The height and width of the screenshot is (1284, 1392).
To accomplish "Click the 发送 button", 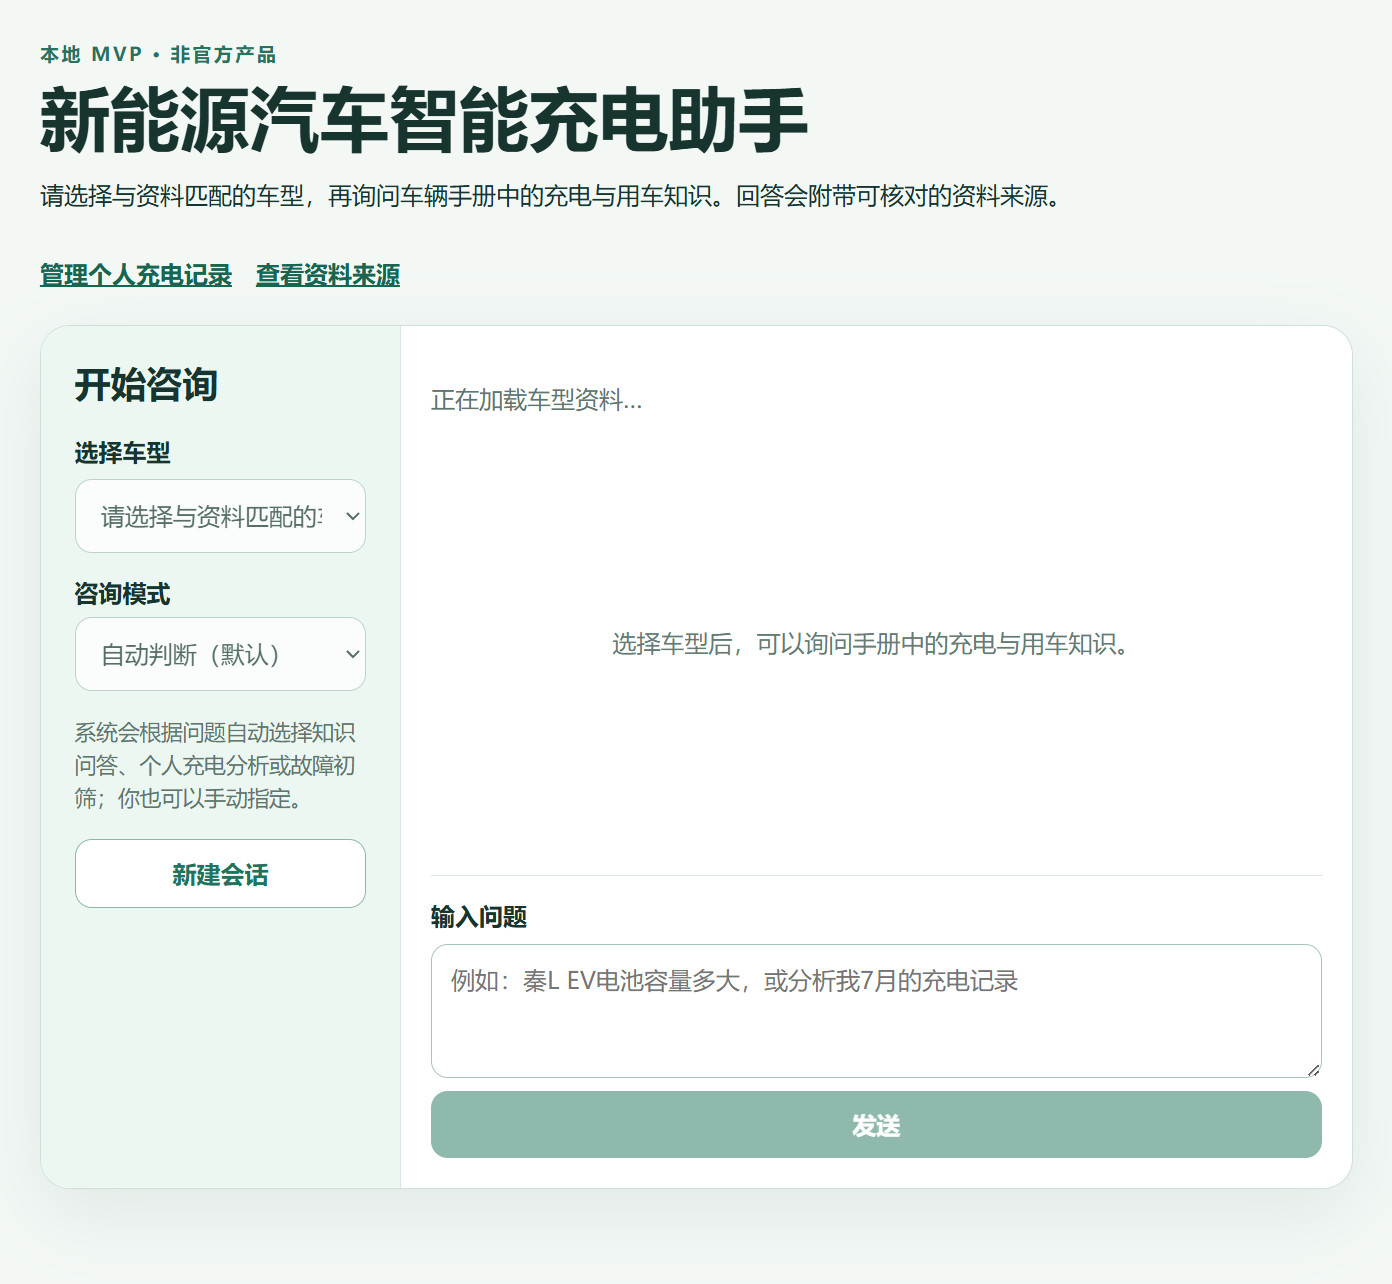I will [876, 1125].
